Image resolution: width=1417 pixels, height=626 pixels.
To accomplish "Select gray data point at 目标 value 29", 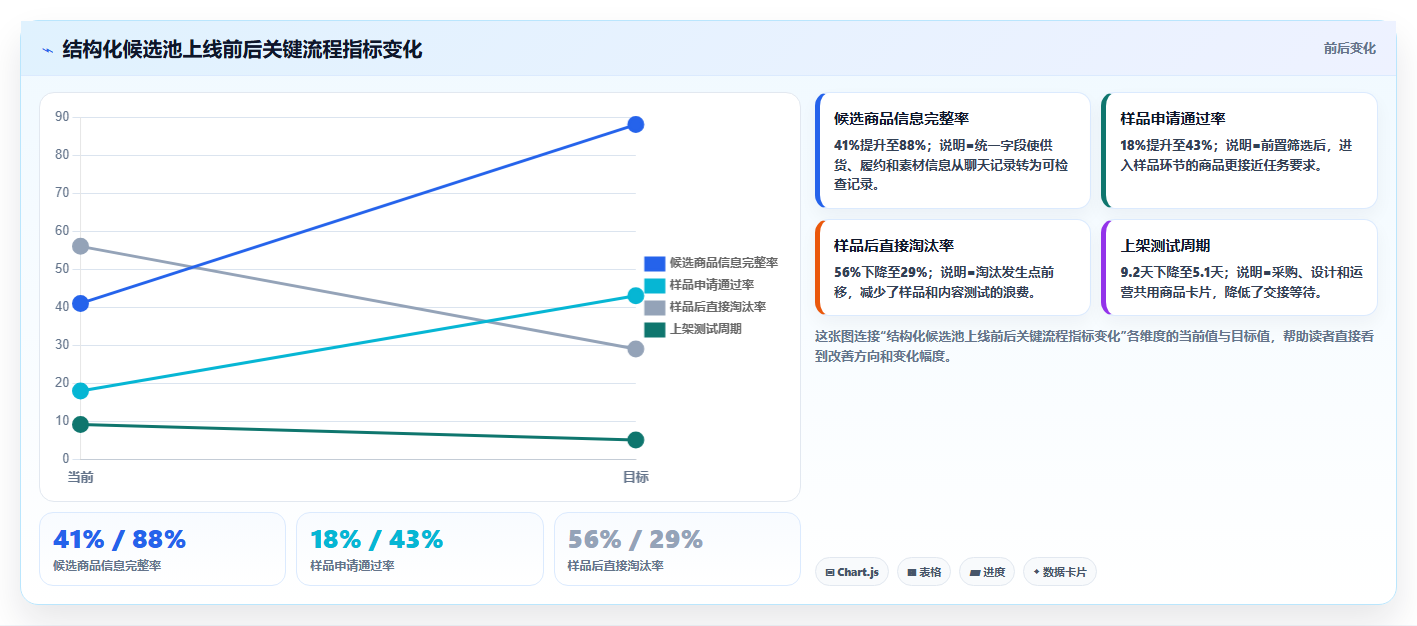I will point(636,349).
